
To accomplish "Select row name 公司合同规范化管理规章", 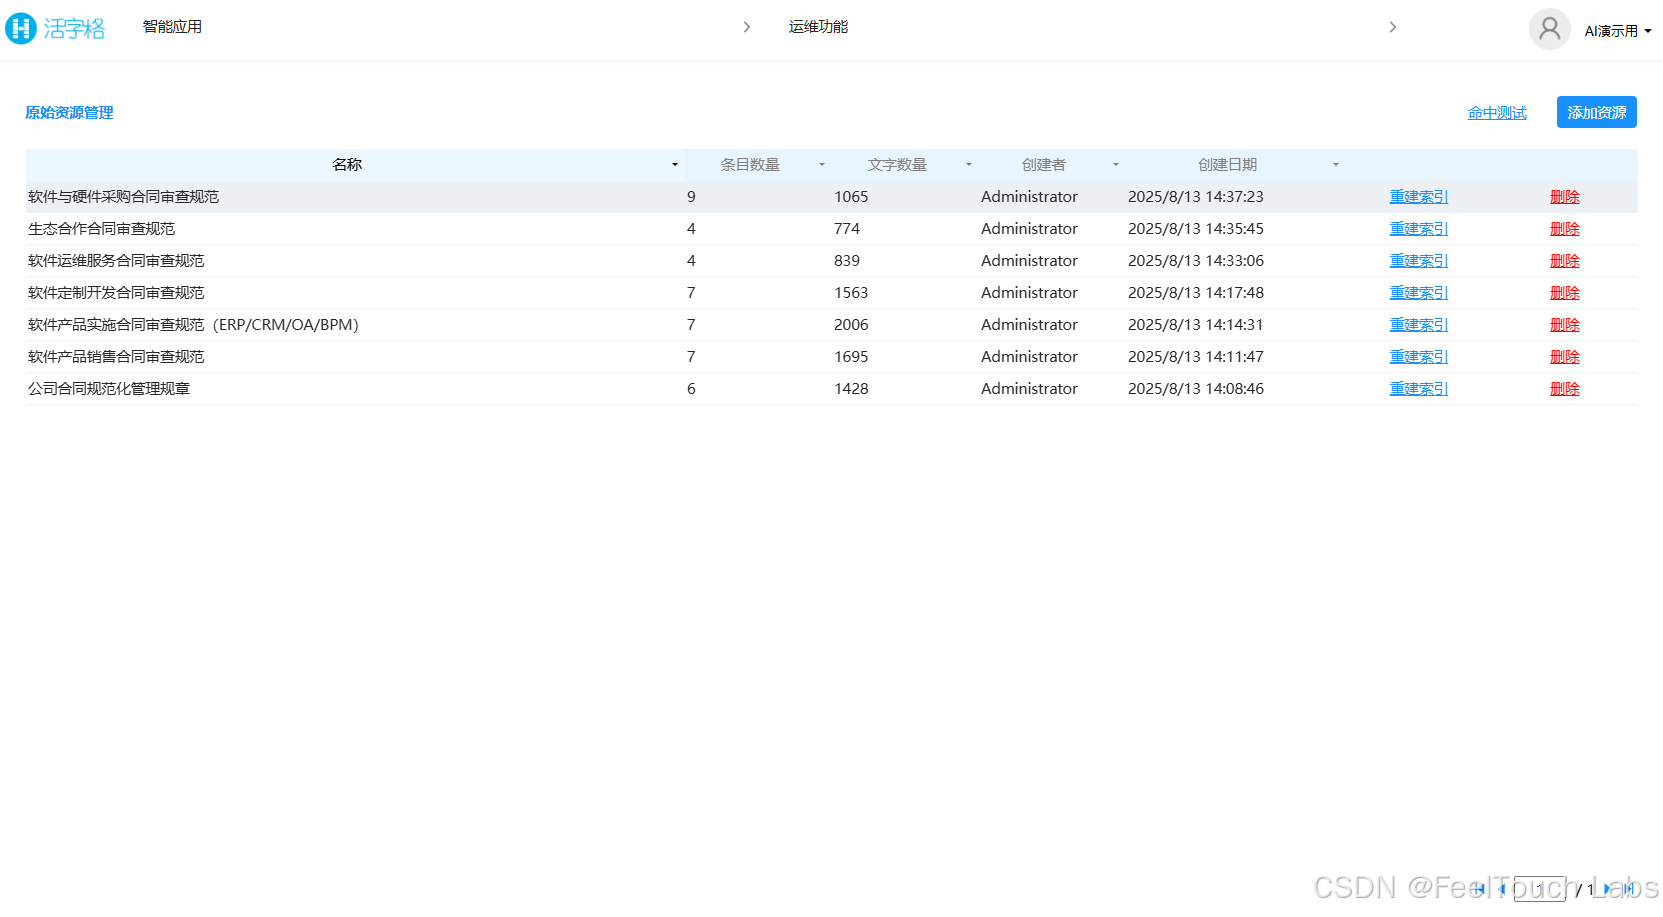I will 109,389.
